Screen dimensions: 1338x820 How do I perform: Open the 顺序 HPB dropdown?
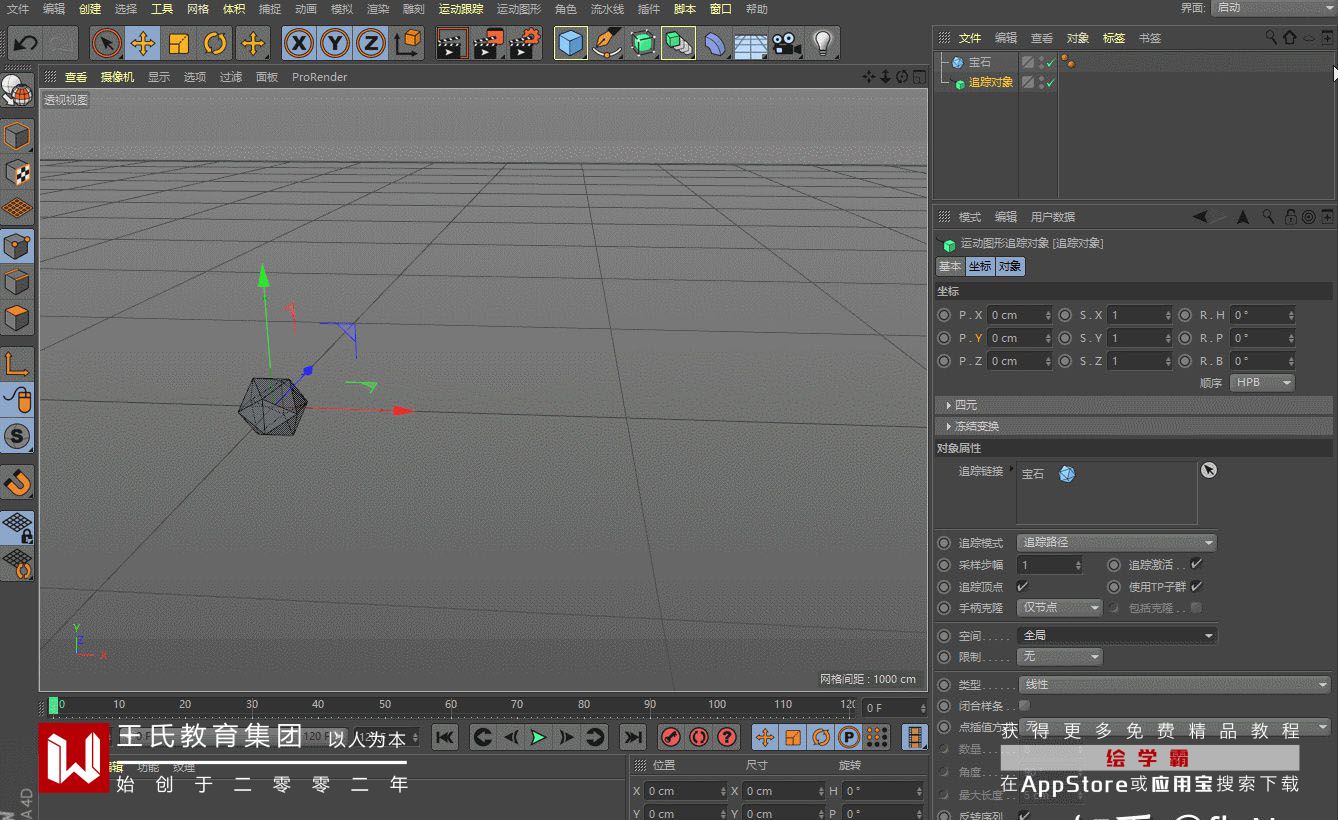tap(1262, 383)
